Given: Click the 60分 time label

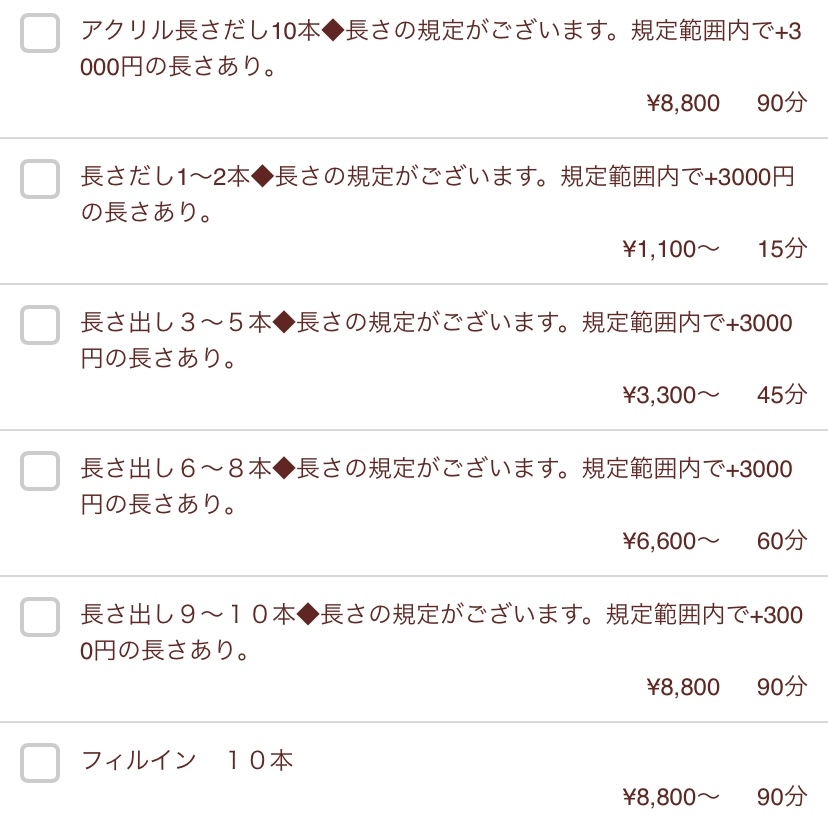Looking at the screenshot, I should point(782,540).
